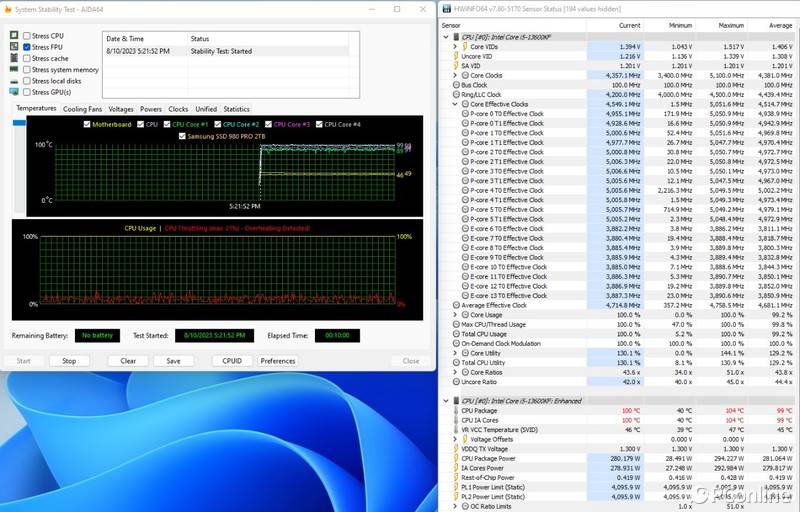Uncheck the Stress FPU checkbox
The image size is (800, 512).
(27, 47)
